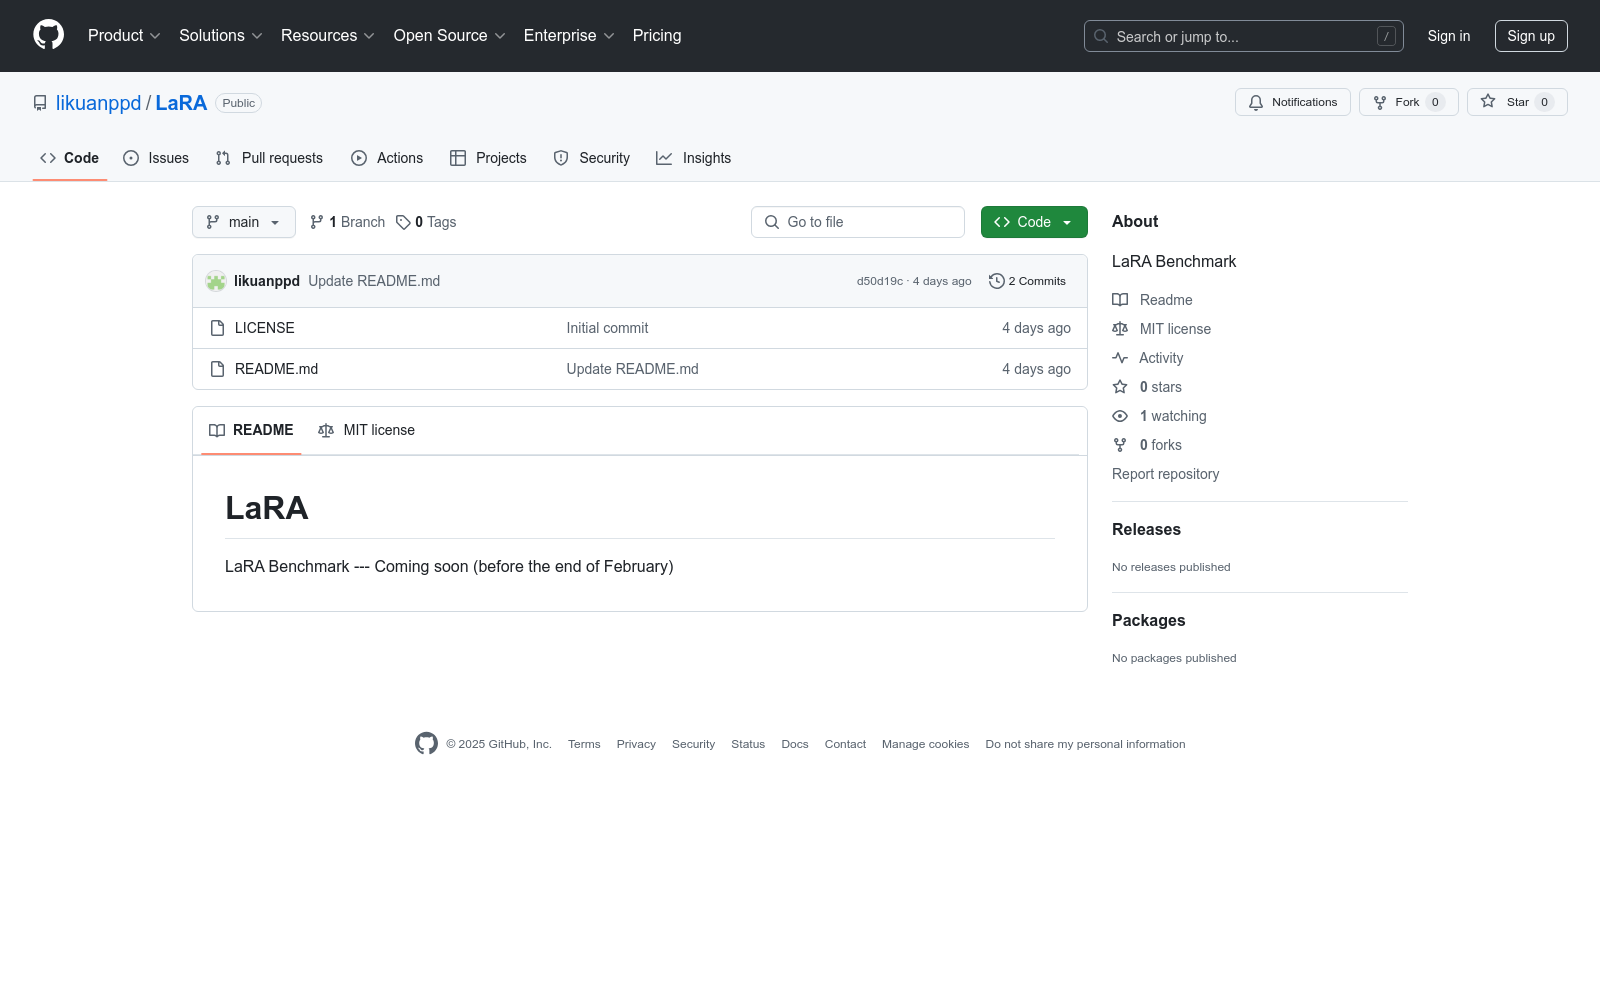Open the green Code dropdown button
The width and height of the screenshot is (1600, 1000).
[1034, 222]
